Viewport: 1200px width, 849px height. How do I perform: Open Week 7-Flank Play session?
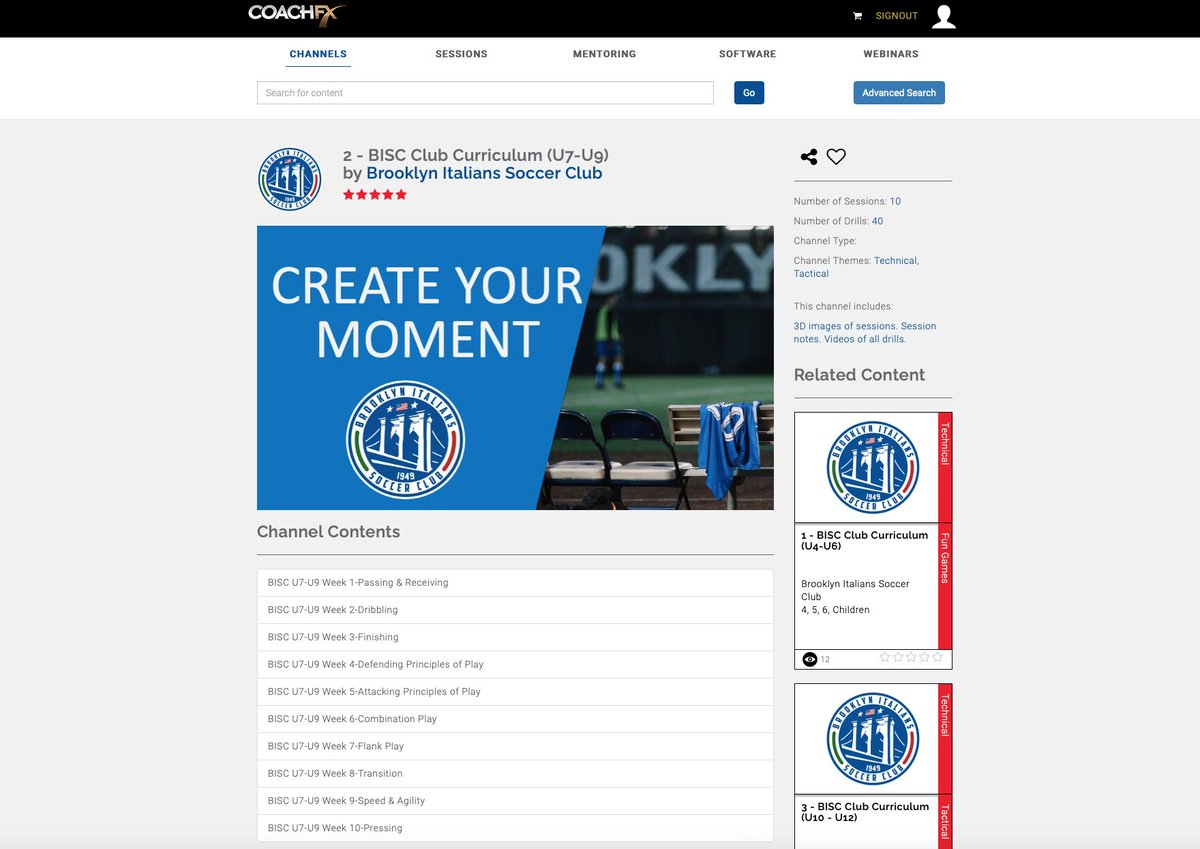point(515,746)
